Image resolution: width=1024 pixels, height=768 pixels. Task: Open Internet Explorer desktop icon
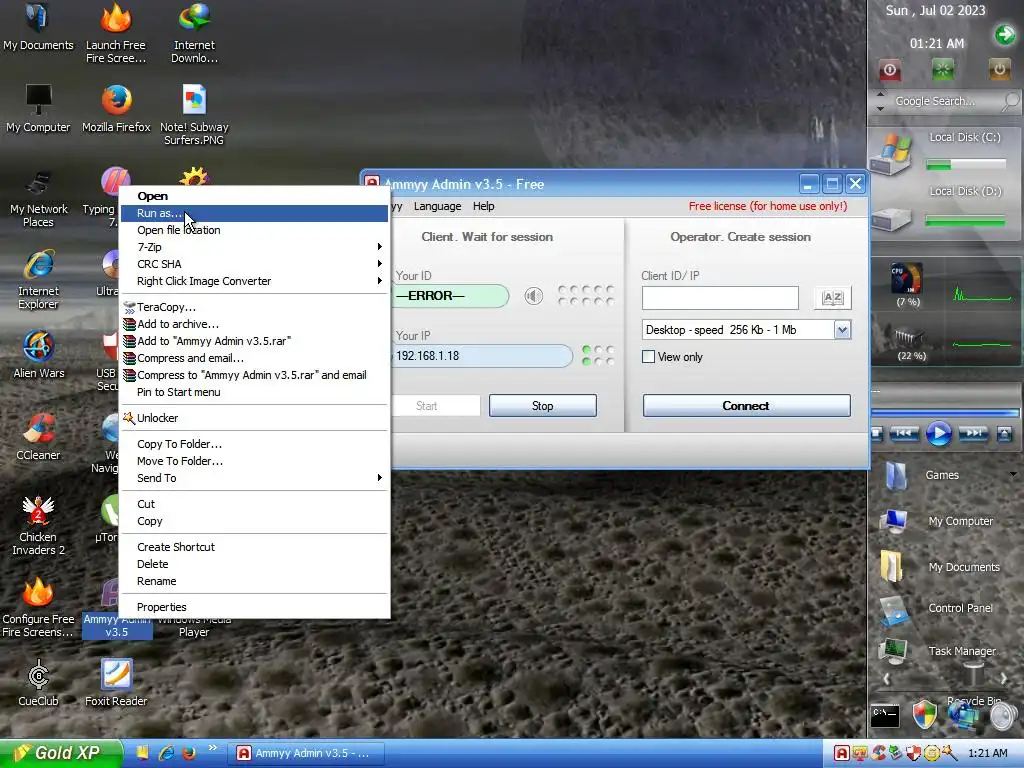point(39,280)
